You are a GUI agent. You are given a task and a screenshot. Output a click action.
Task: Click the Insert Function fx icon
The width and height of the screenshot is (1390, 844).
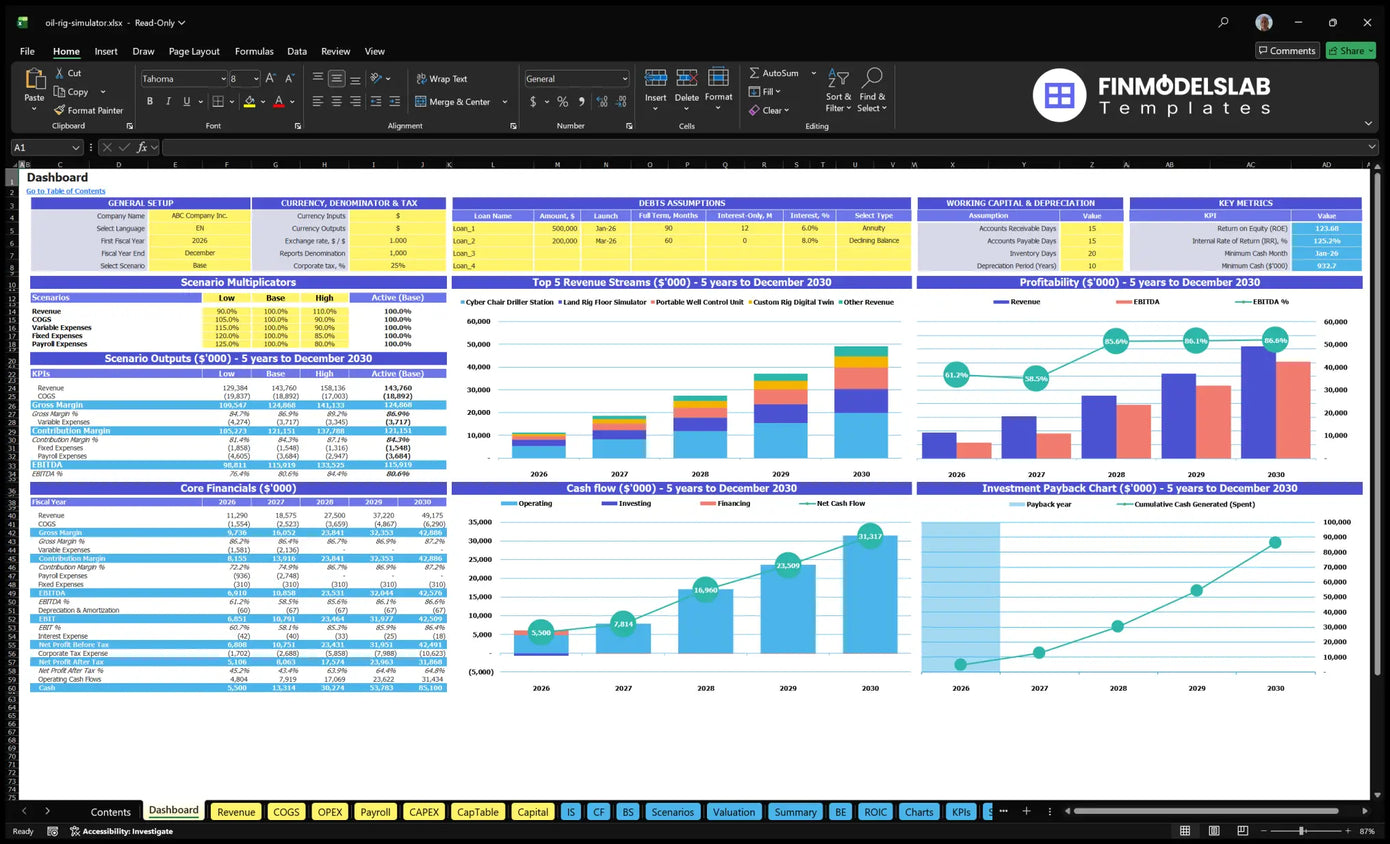tap(142, 147)
